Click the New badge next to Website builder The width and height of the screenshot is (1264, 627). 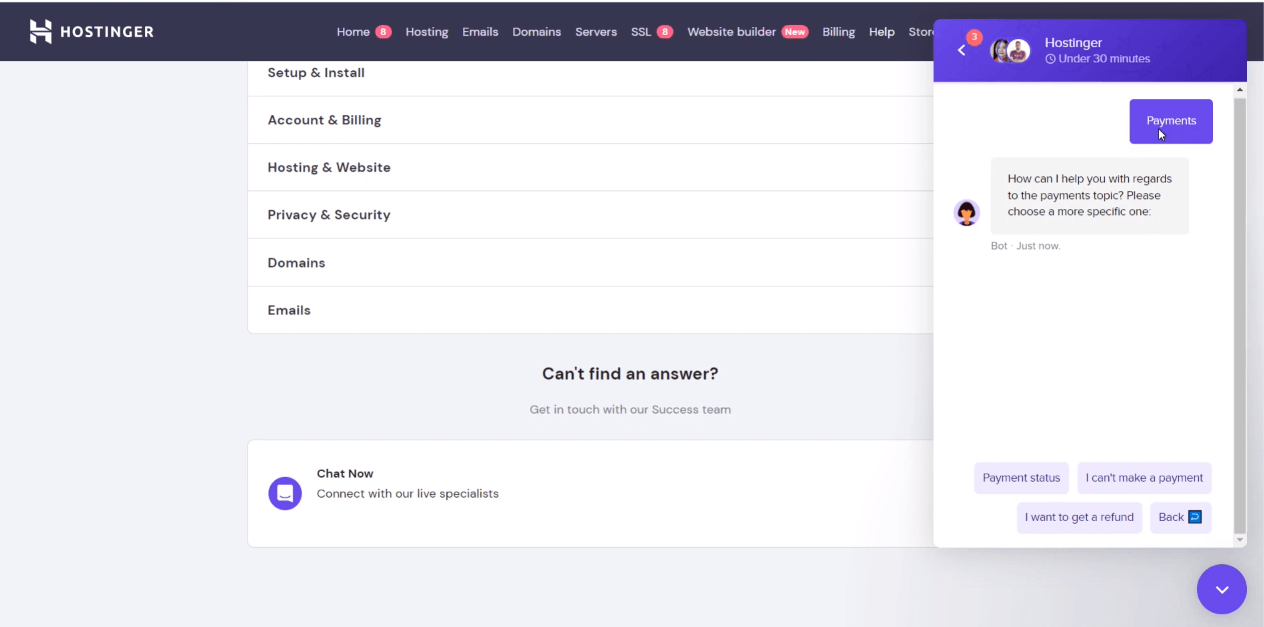[x=795, y=31]
